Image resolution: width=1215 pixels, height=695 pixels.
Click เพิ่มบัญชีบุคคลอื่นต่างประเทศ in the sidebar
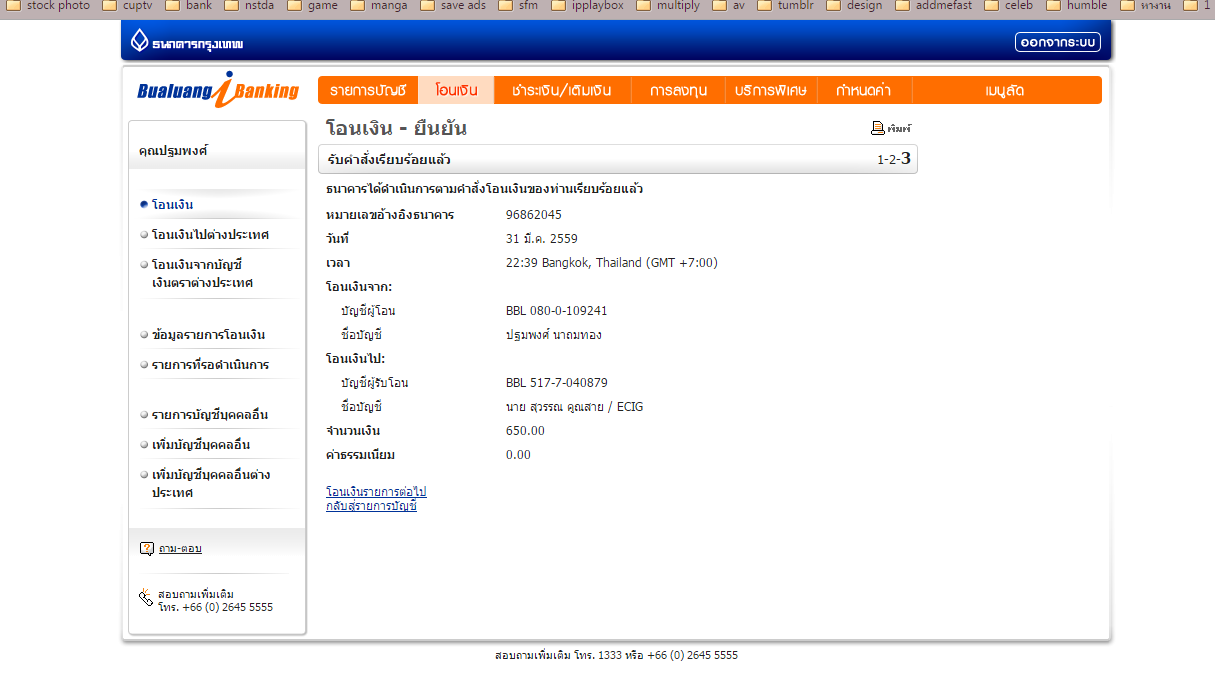click(211, 484)
